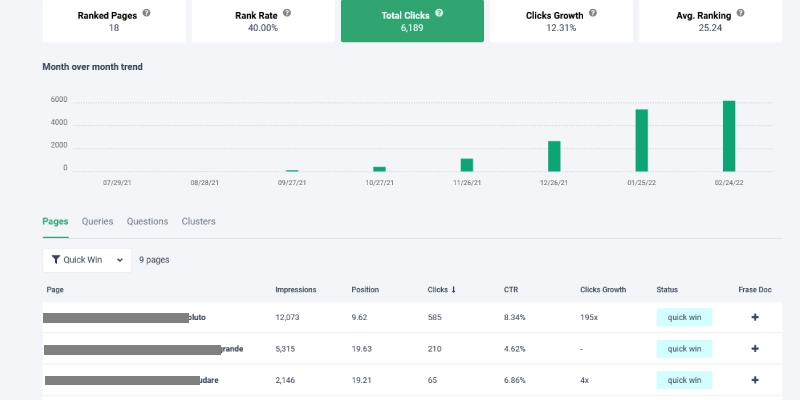Sort by the Status column header
800x400 pixels.
pos(667,290)
